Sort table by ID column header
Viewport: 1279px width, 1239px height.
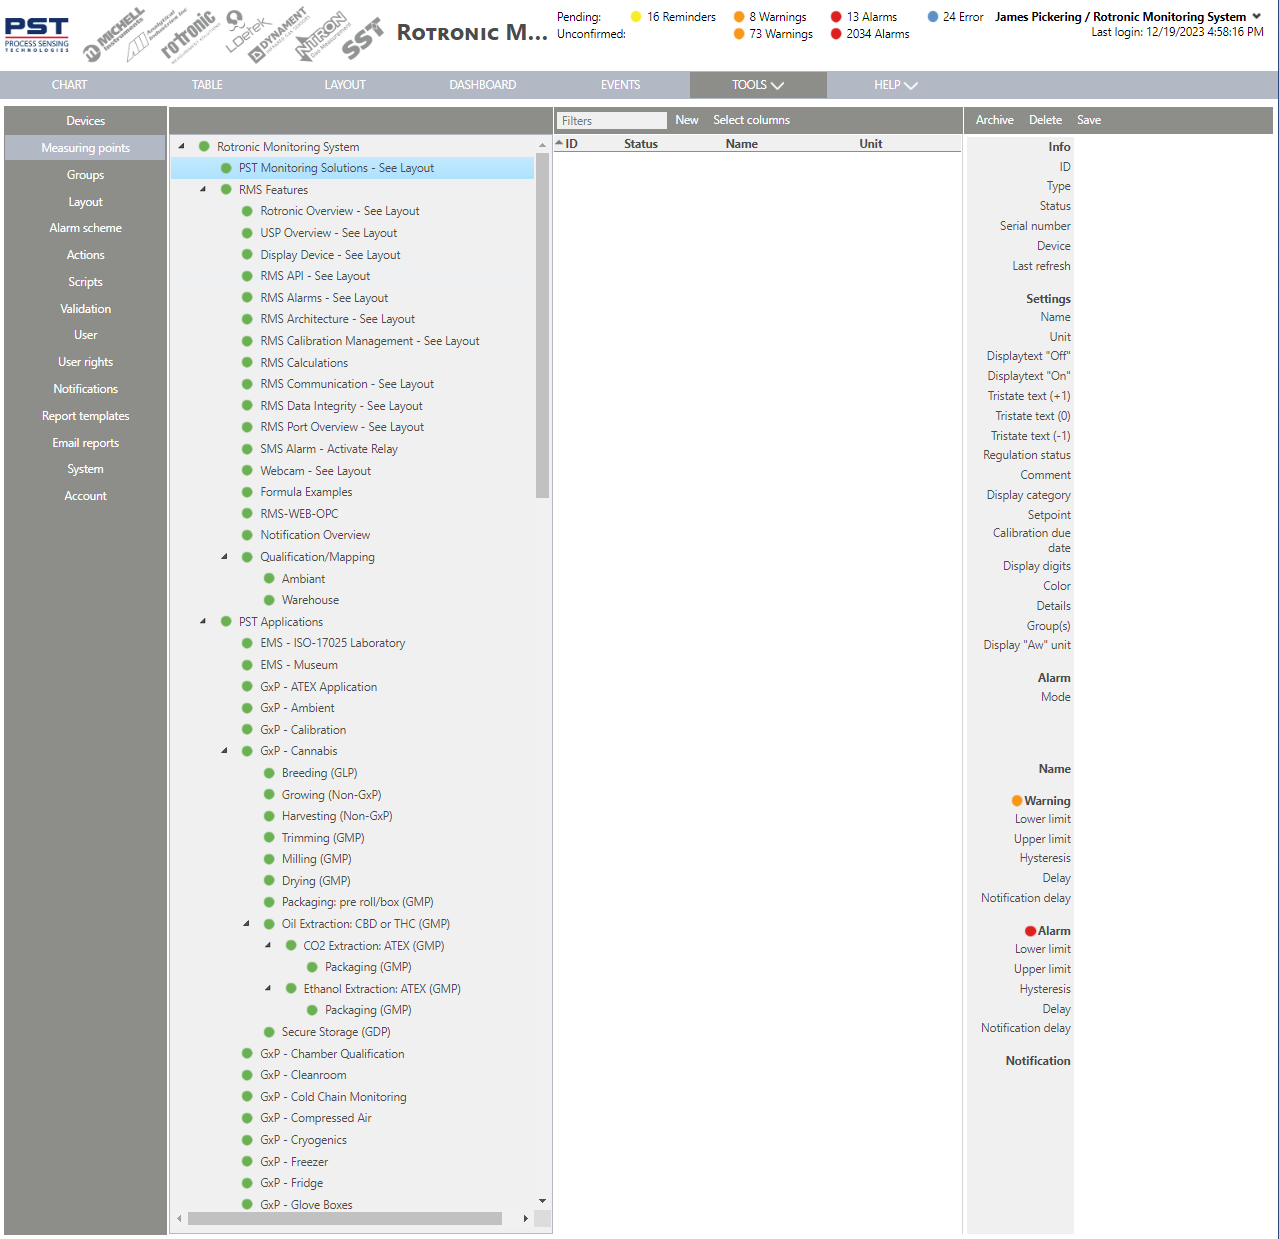[x=572, y=144]
